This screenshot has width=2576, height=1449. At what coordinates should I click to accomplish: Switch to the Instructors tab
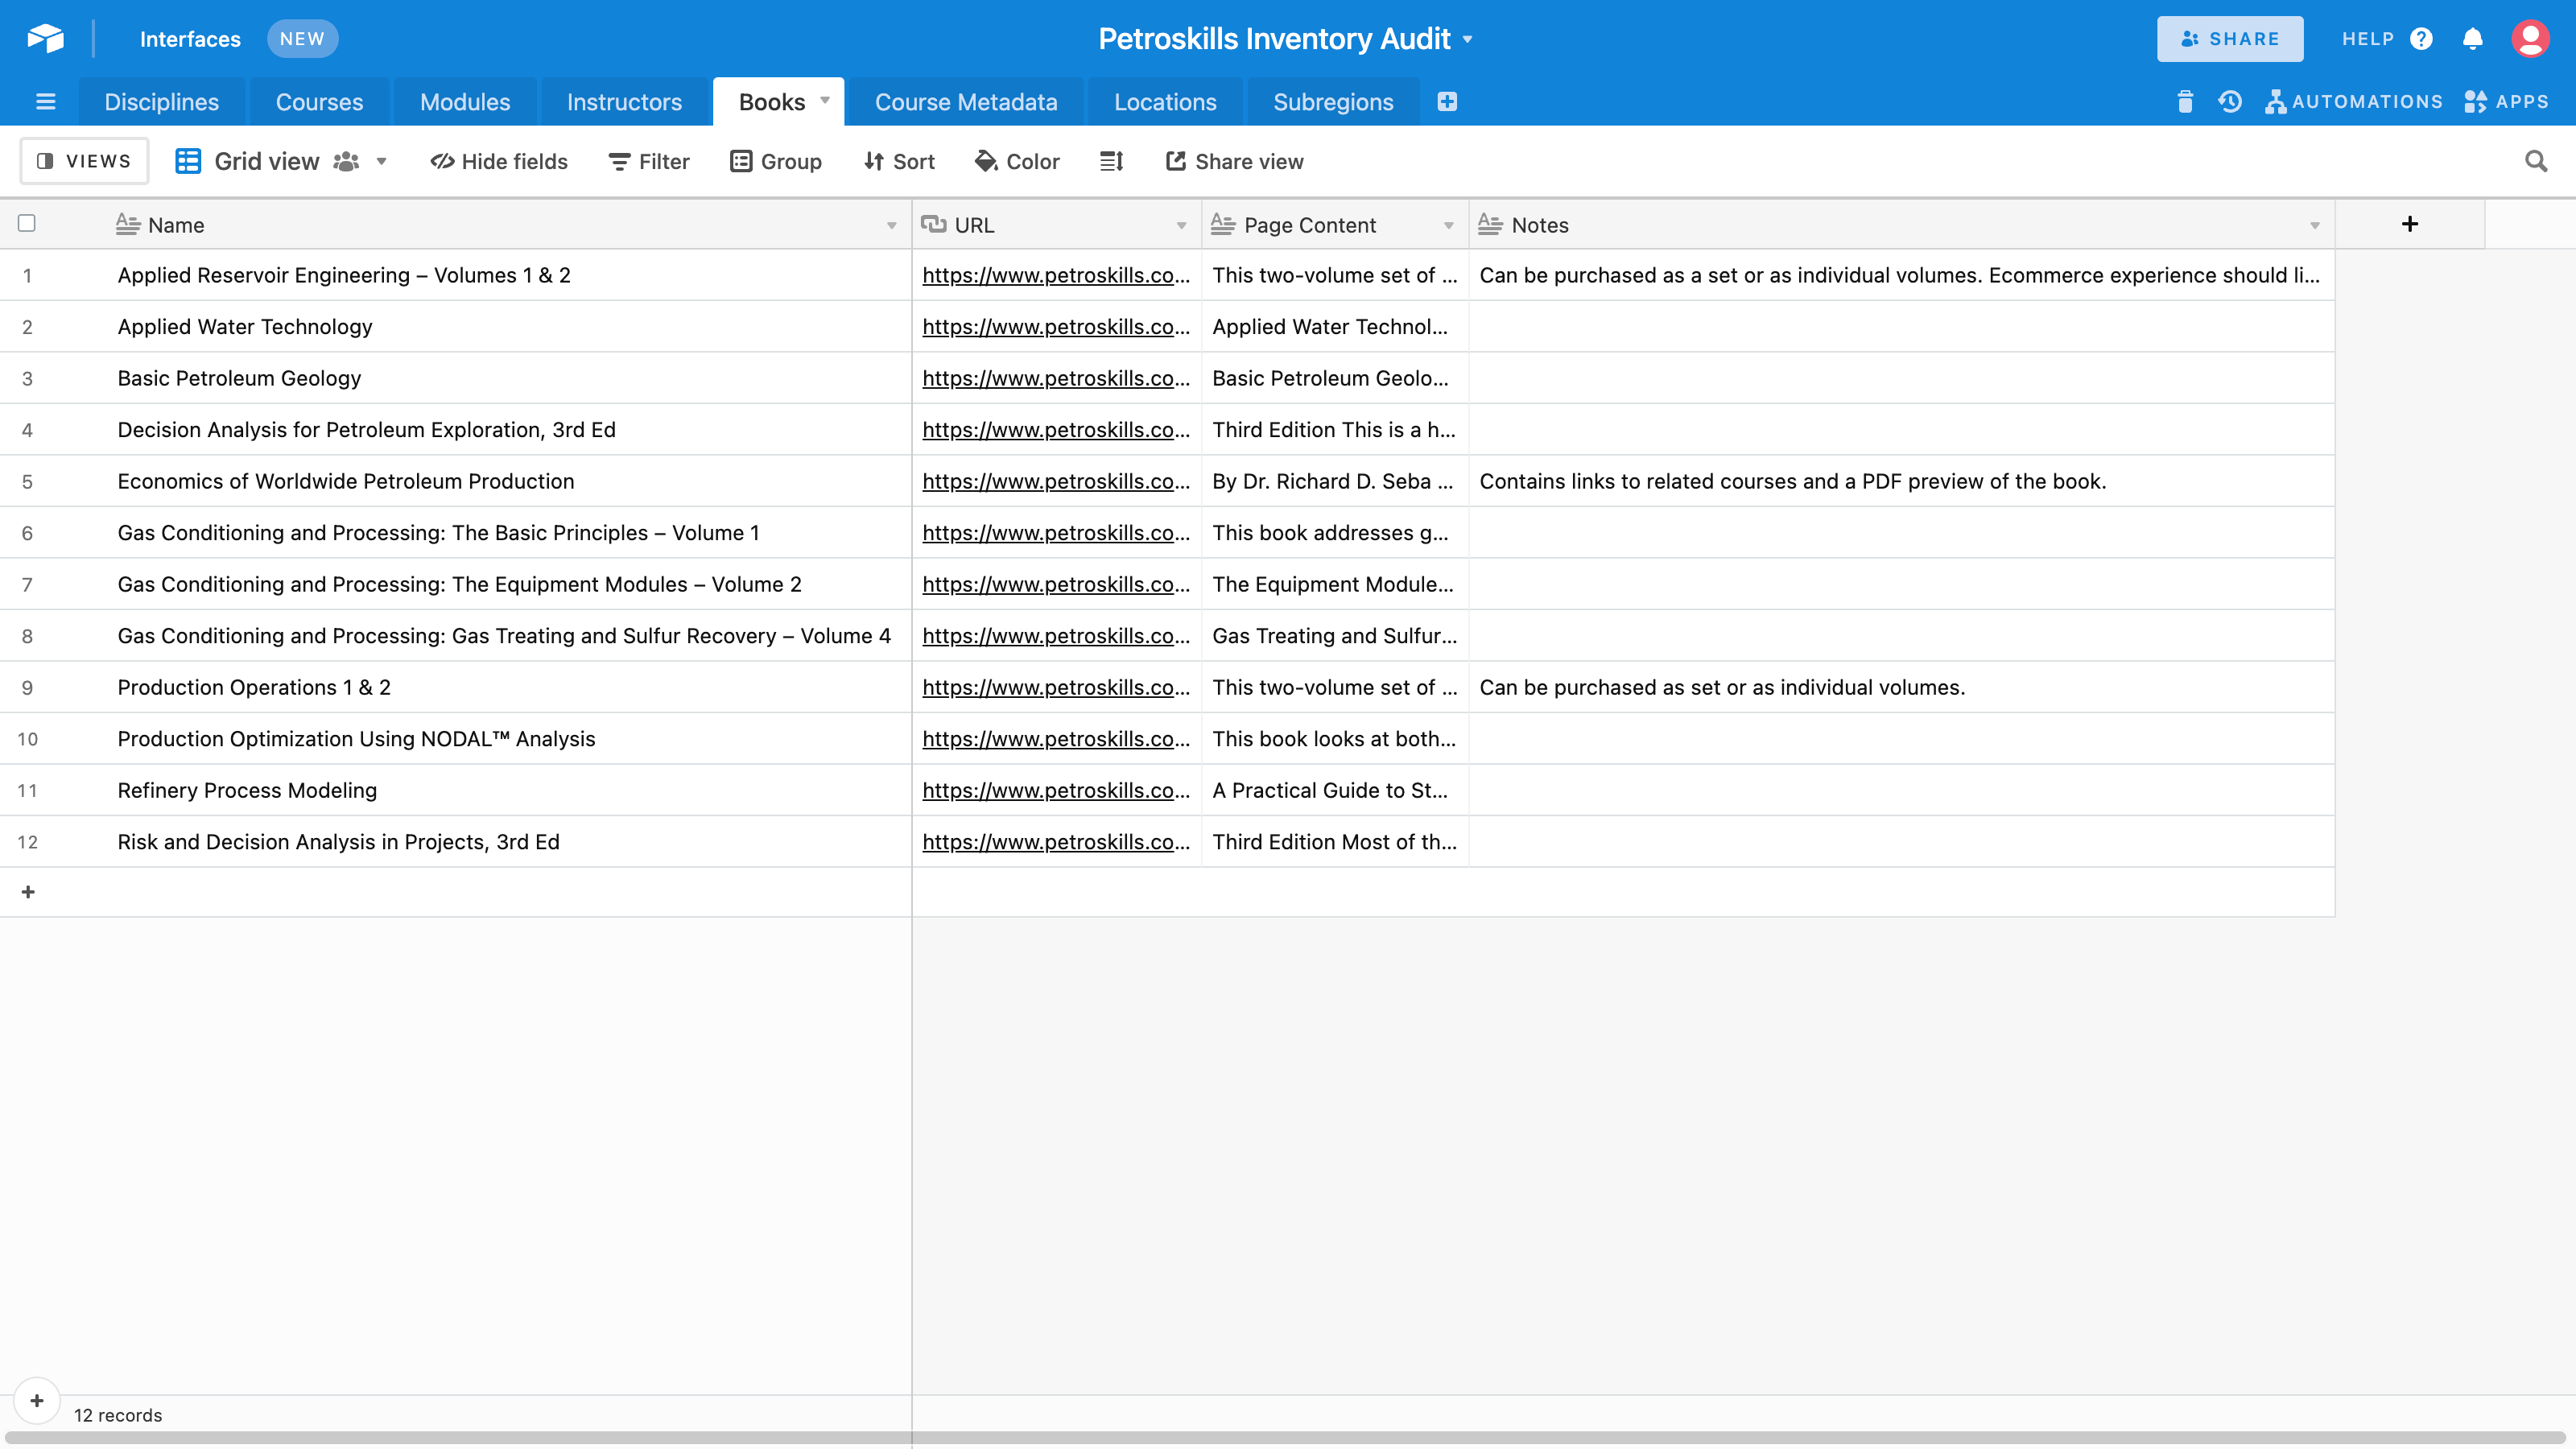click(x=624, y=102)
